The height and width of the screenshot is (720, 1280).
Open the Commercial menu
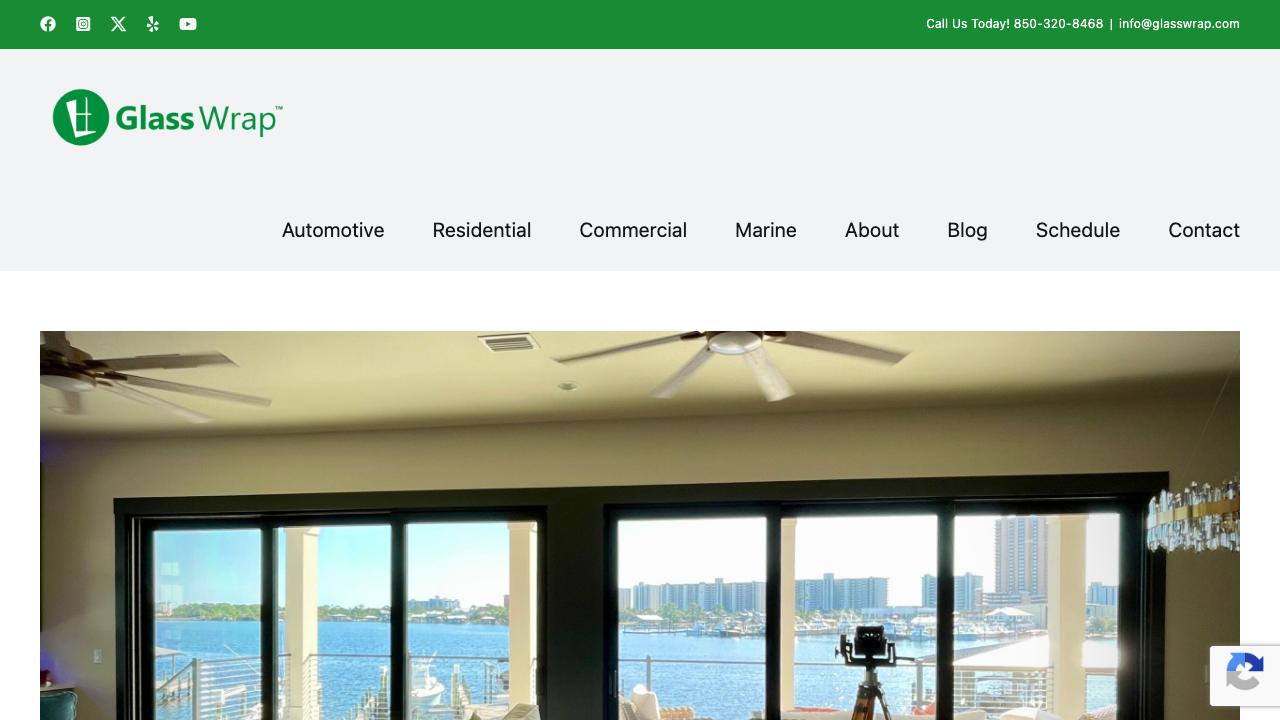pyautogui.click(x=633, y=230)
